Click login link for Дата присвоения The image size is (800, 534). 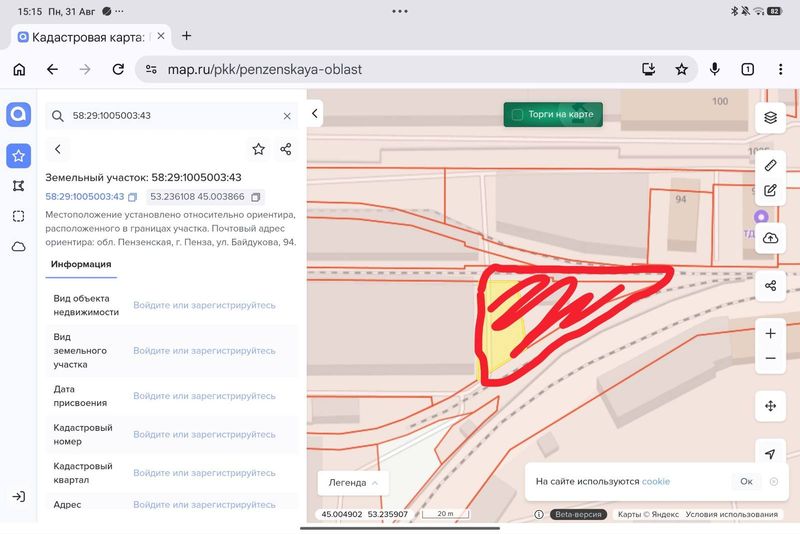tap(204, 396)
